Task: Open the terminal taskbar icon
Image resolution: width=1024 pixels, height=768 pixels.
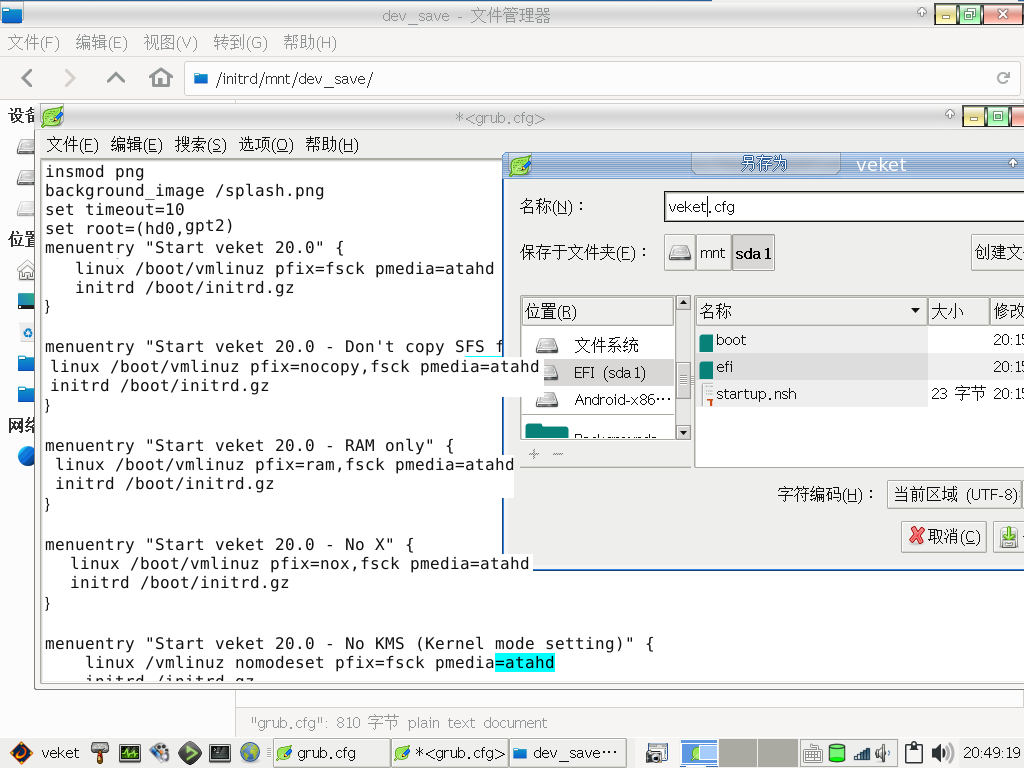Action: pyautogui.click(x=219, y=753)
